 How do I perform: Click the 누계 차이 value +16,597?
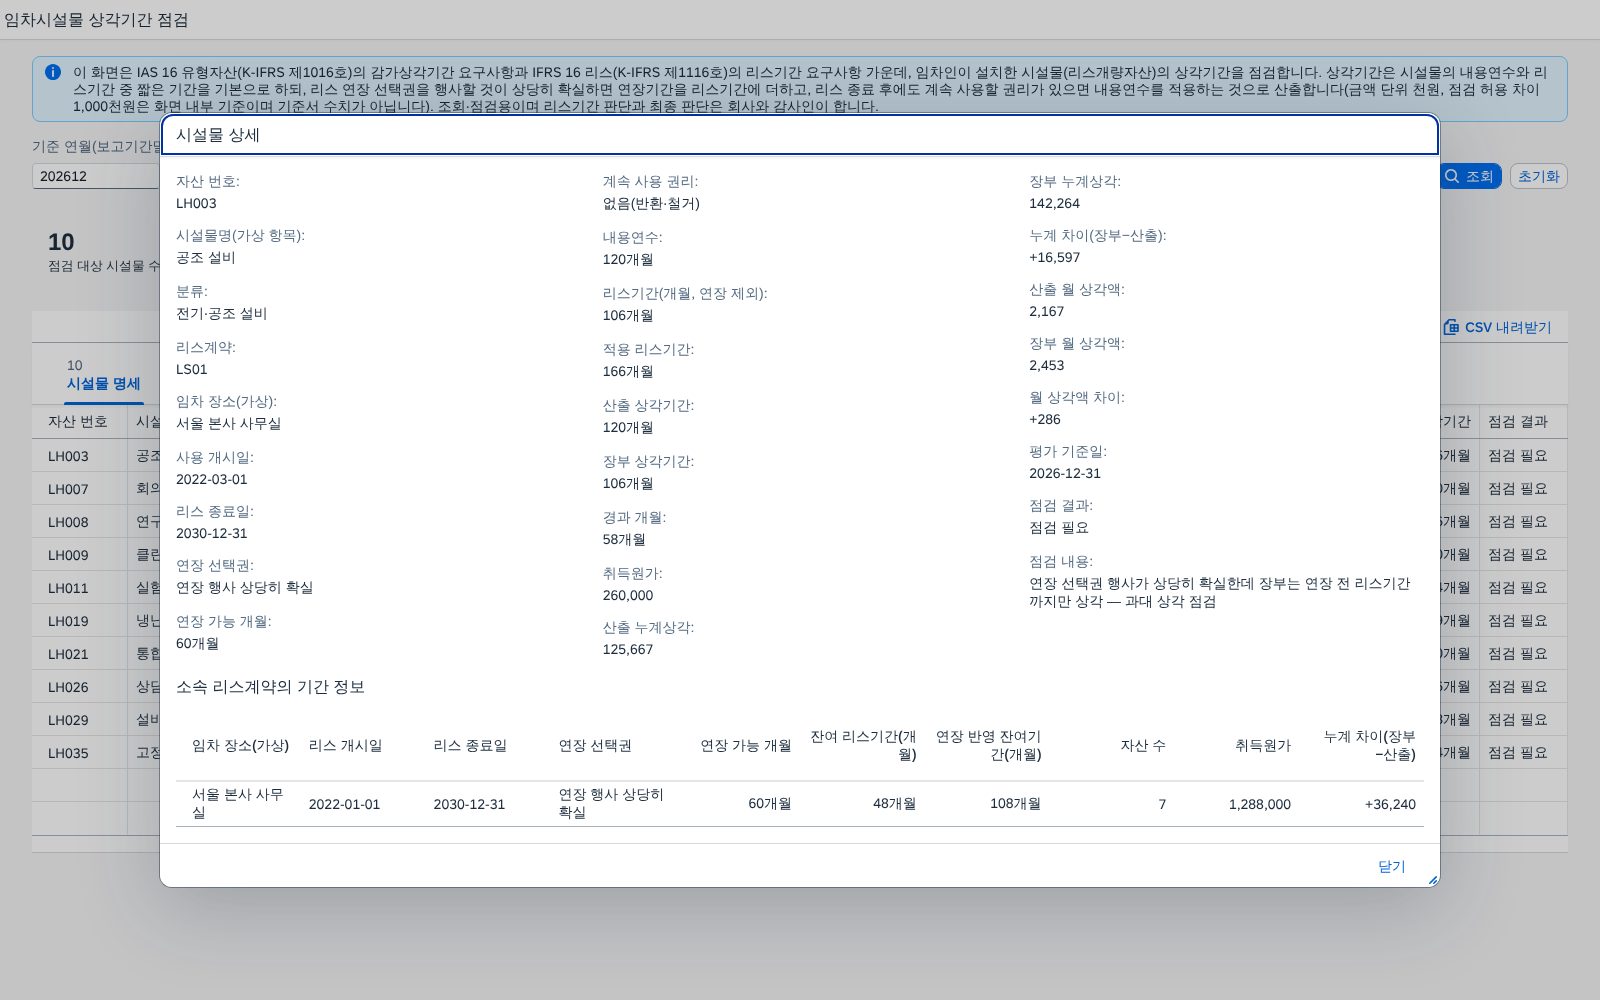point(1054,257)
